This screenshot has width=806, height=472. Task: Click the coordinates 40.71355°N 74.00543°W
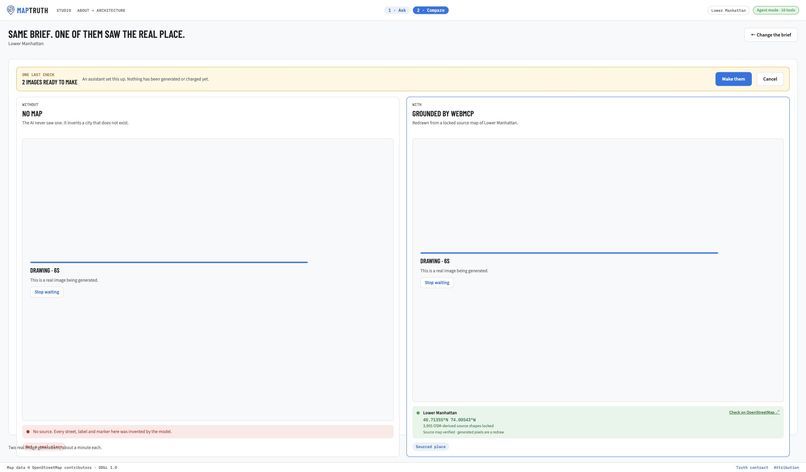(x=449, y=420)
